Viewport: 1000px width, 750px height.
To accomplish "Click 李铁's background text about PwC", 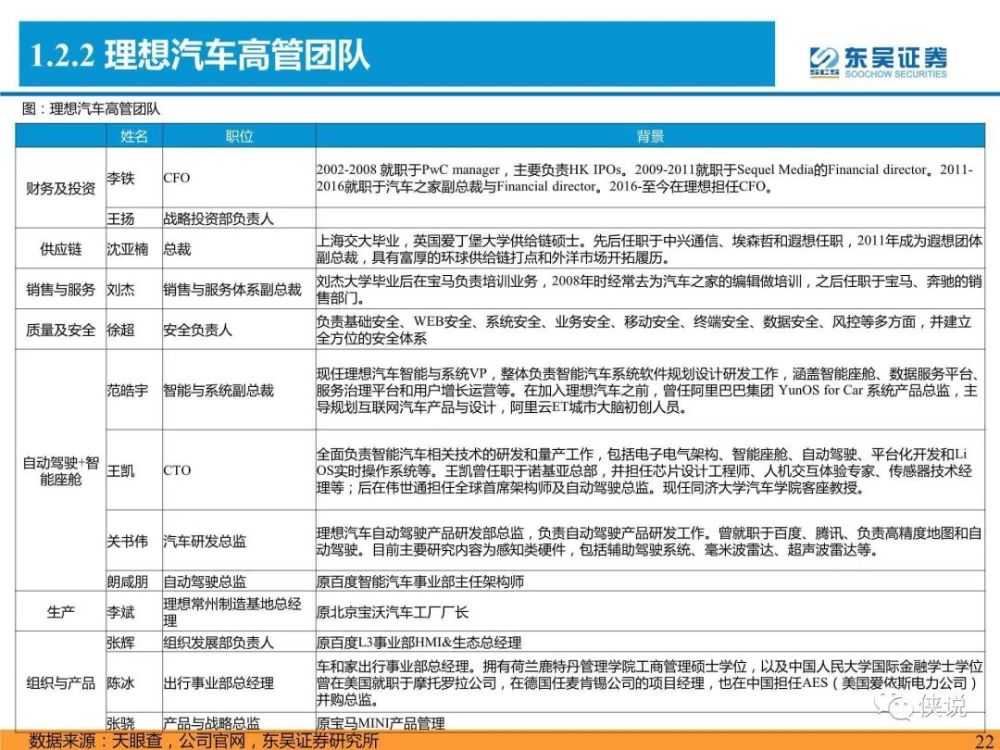I will pos(645,178).
